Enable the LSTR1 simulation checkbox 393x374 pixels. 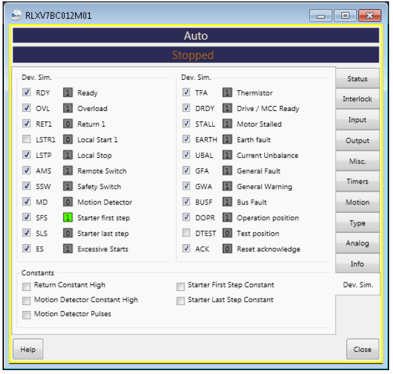click(27, 139)
